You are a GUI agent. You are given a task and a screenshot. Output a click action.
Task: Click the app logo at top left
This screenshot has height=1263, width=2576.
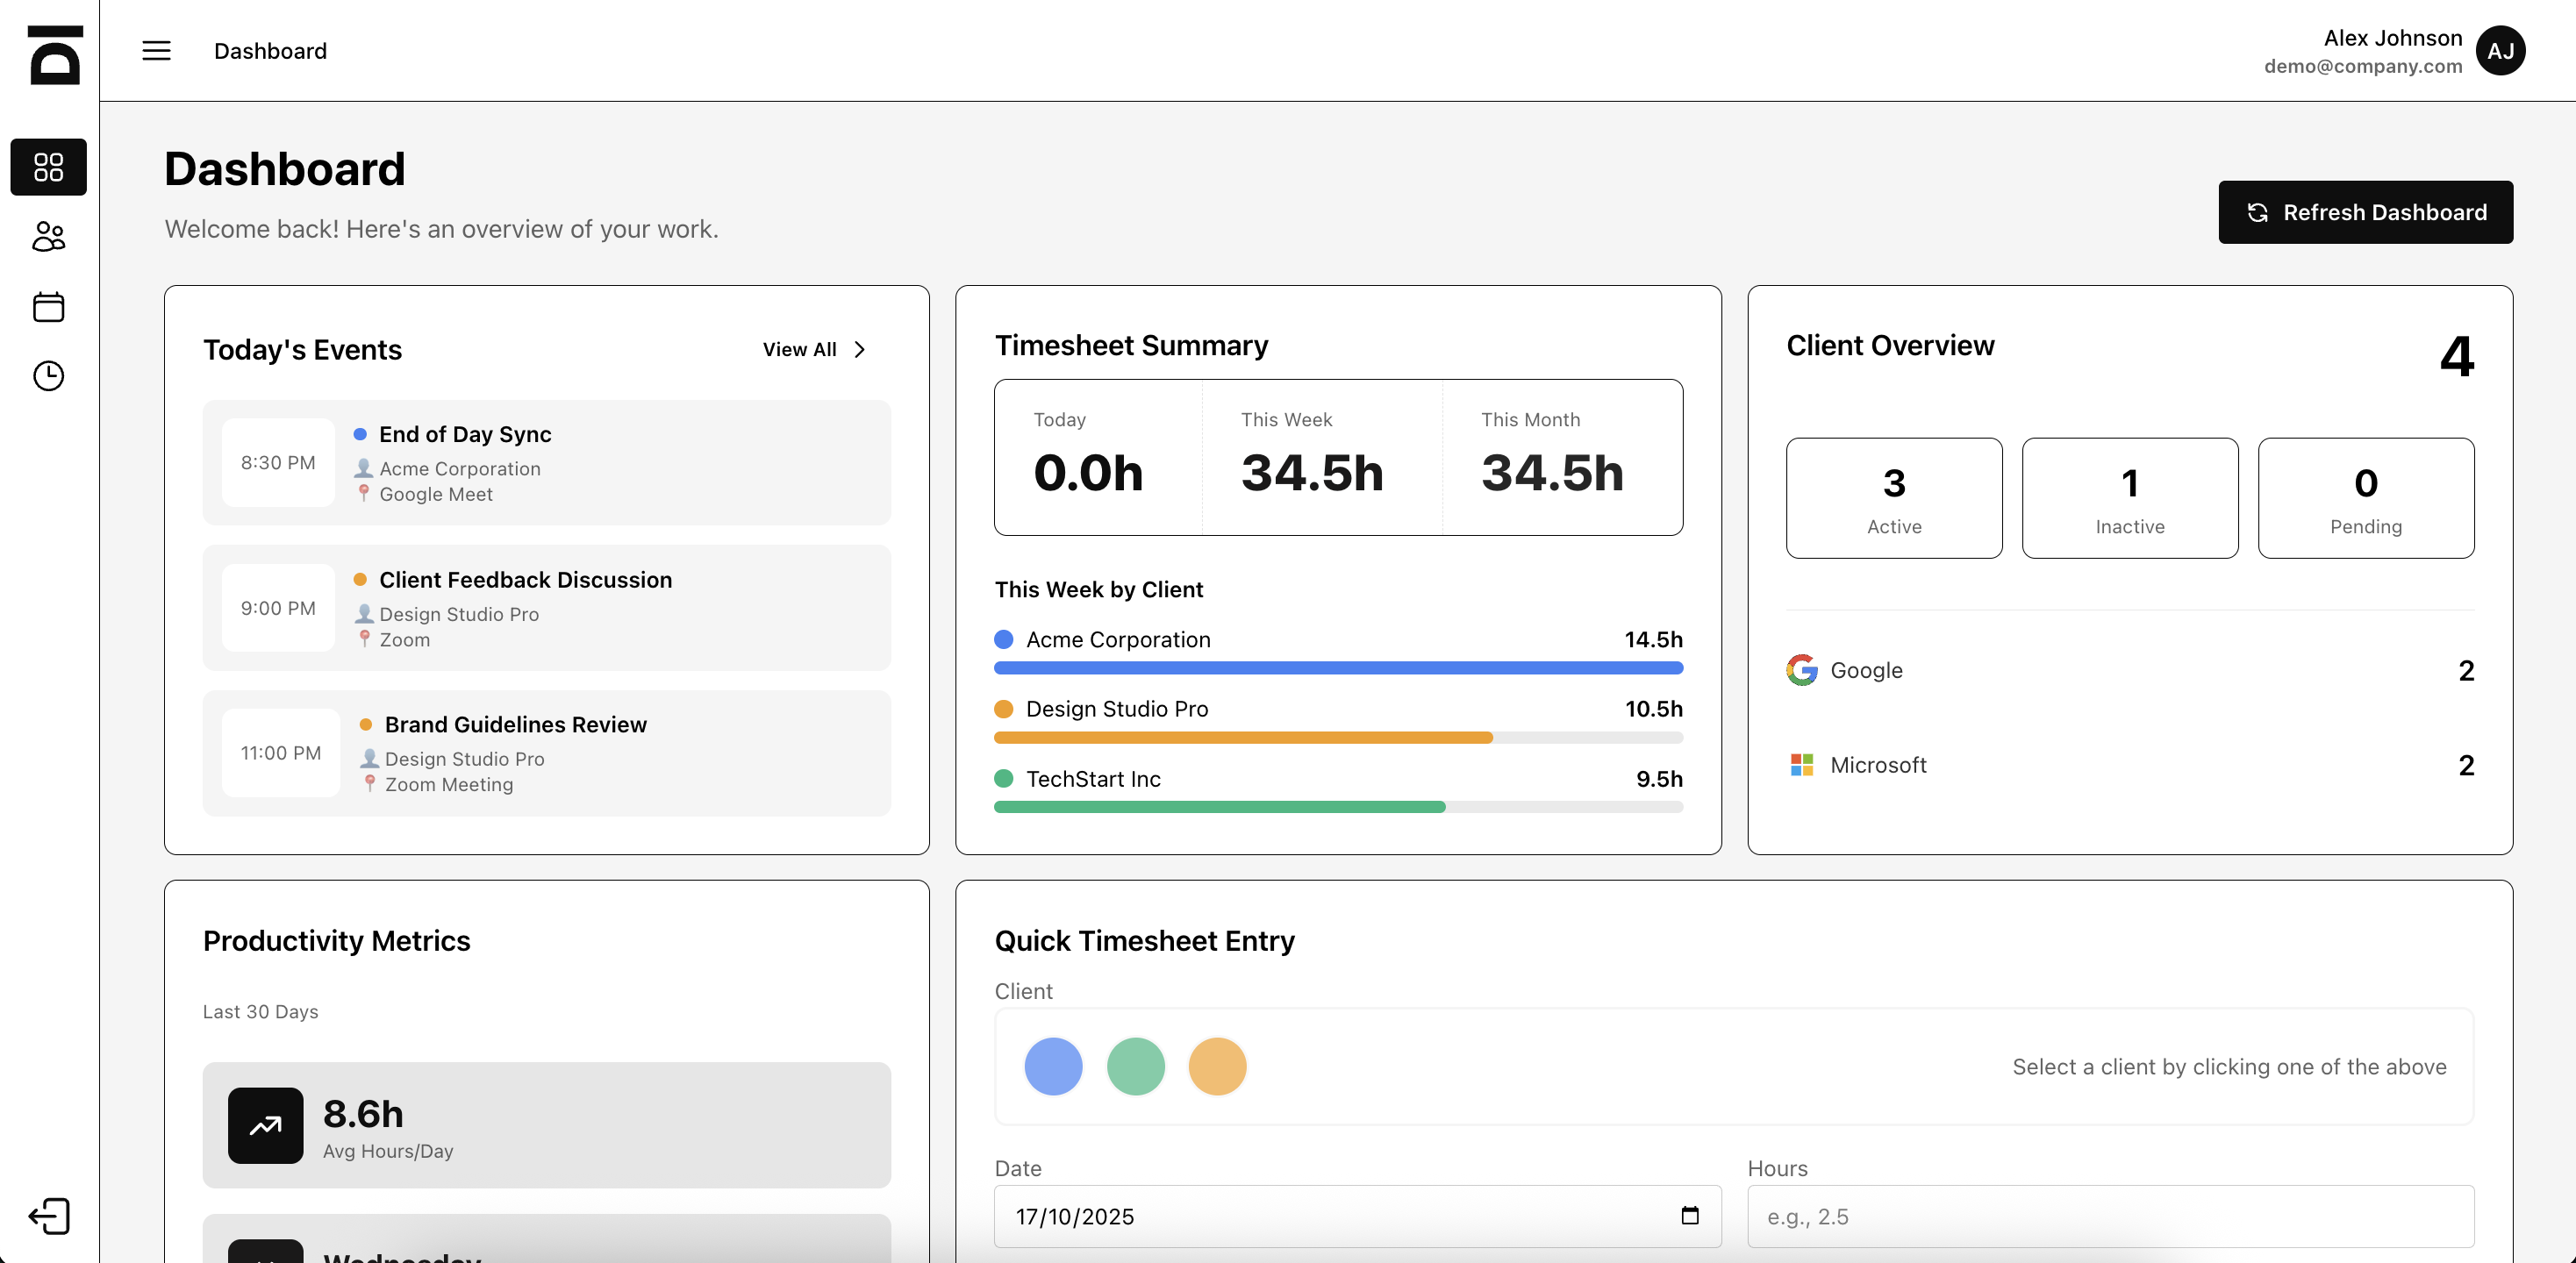pos(54,55)
